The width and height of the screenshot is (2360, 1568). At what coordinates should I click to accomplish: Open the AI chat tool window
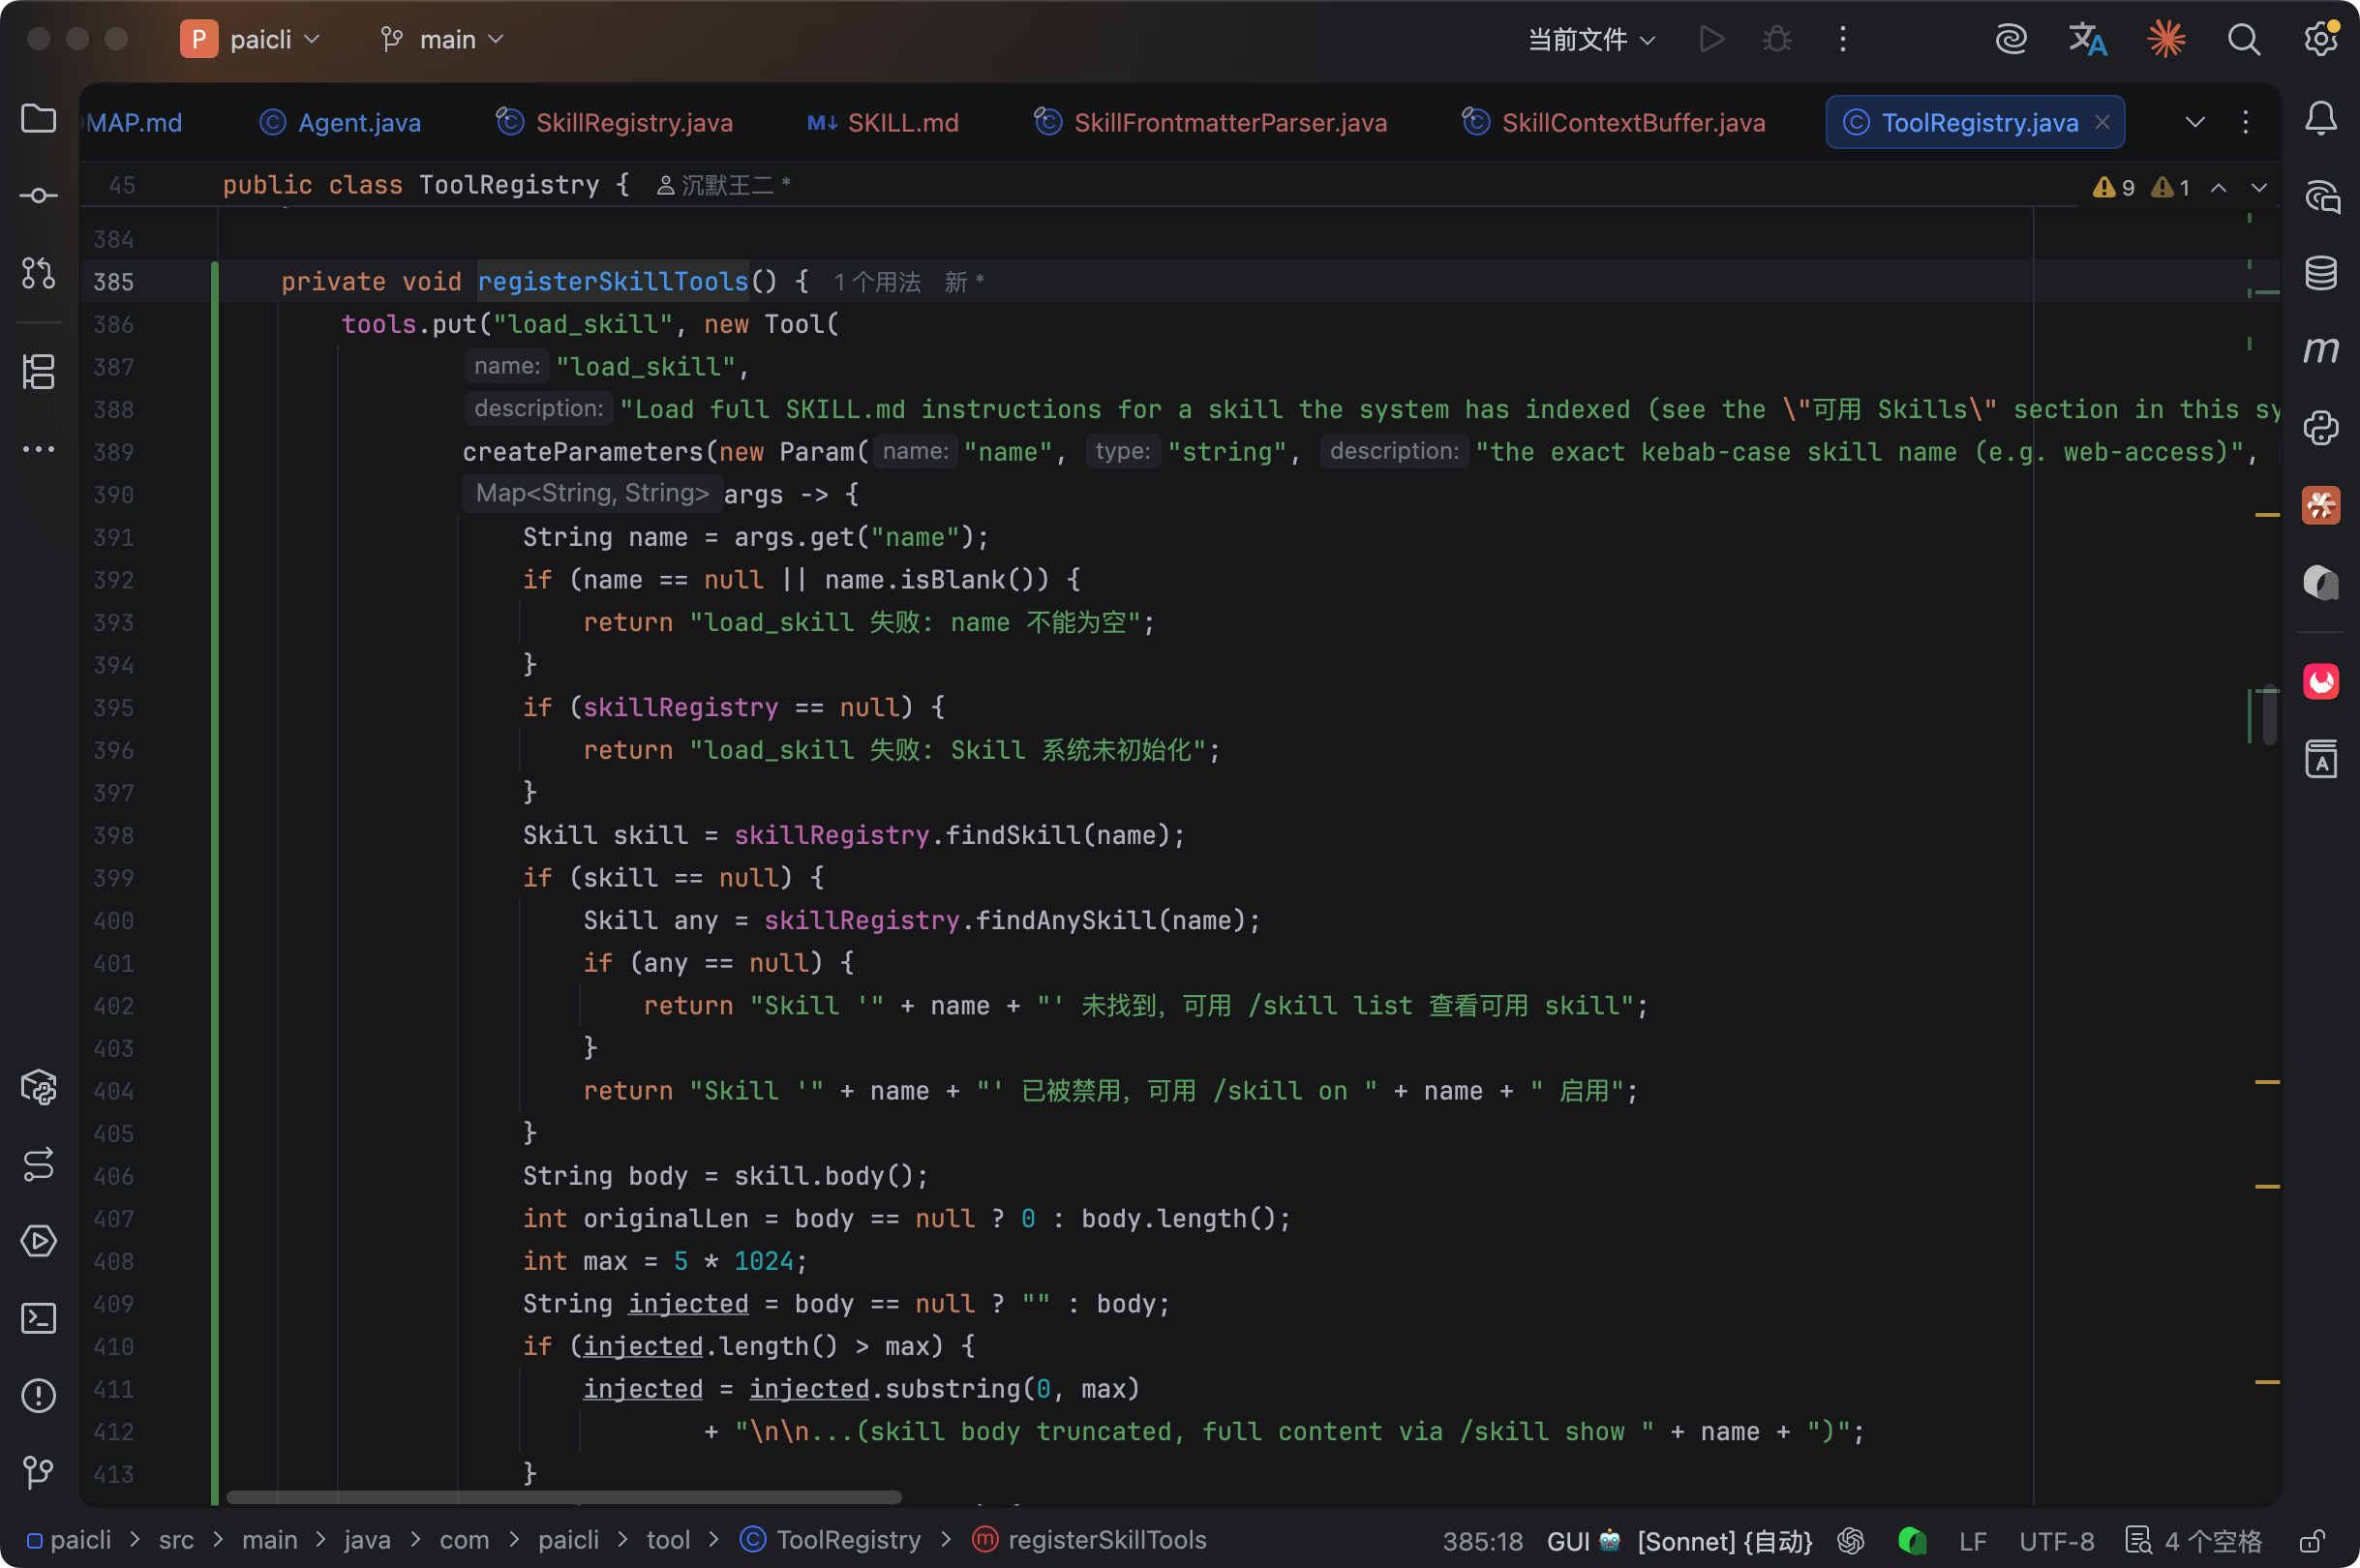[x=2320, y=196]
